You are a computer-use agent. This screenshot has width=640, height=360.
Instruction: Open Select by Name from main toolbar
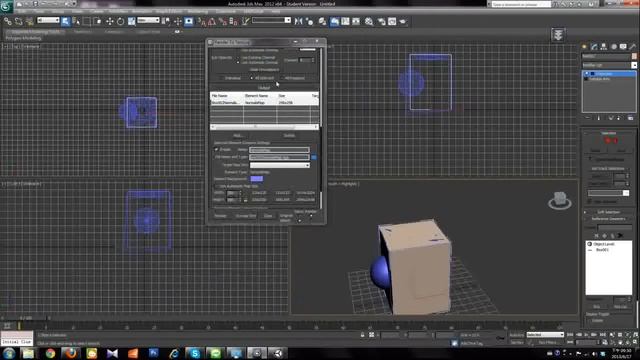point(76,21)
